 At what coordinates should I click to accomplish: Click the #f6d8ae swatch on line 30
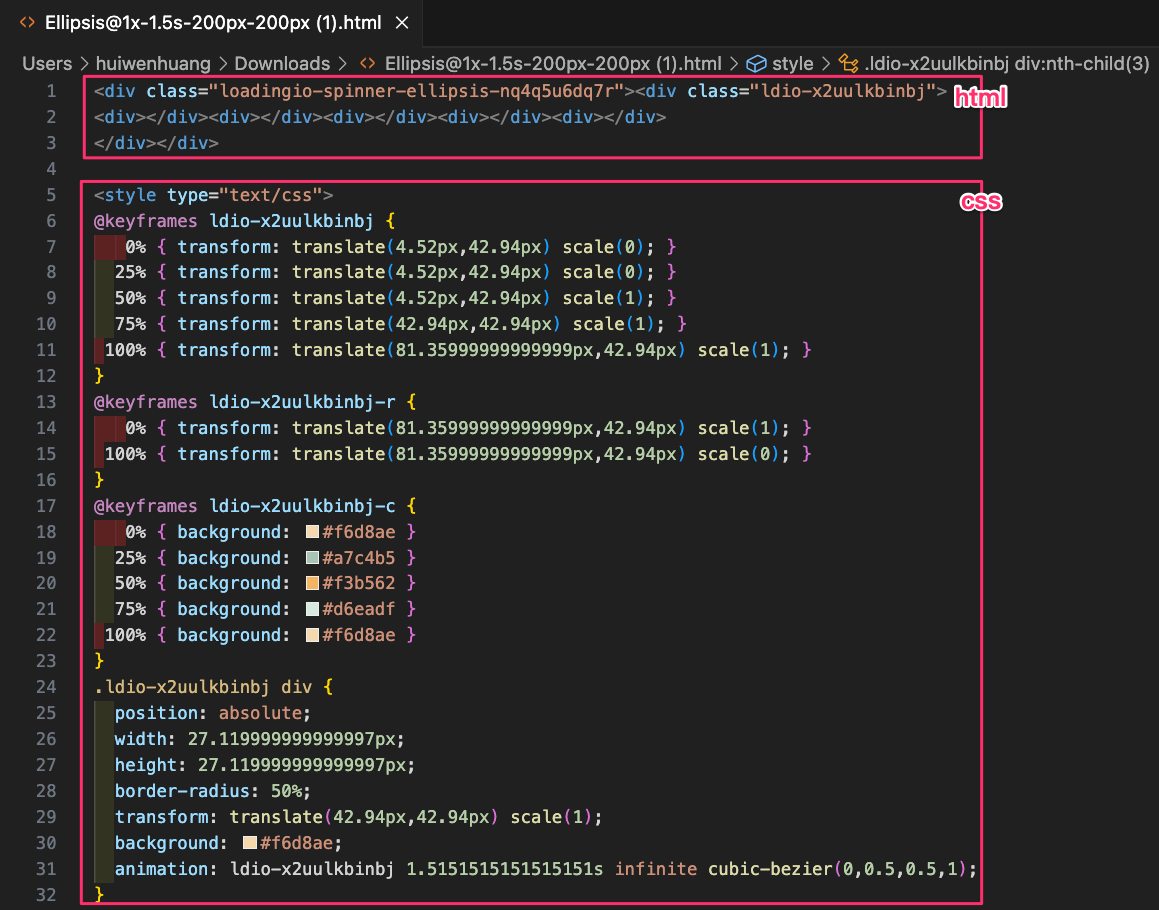pos(250,843)
